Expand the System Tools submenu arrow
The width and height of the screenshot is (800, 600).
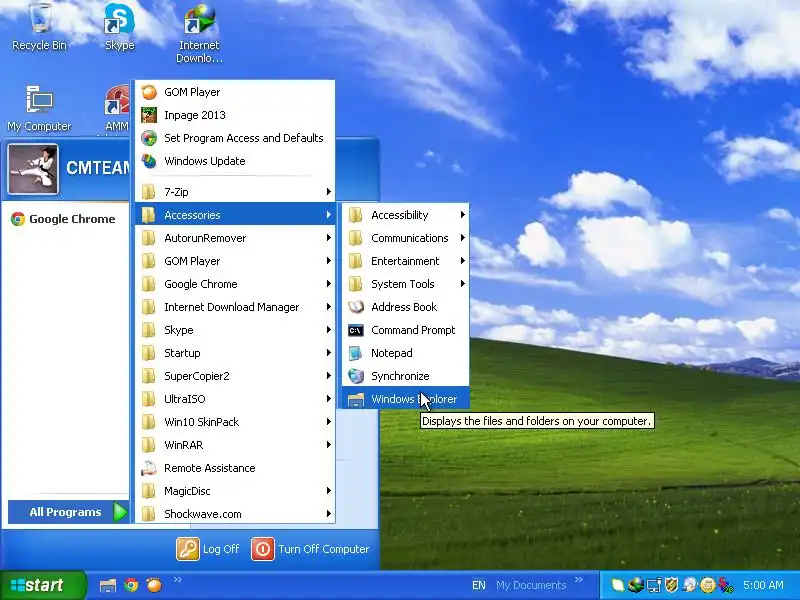pyautogui.click(x=462, y=284)
